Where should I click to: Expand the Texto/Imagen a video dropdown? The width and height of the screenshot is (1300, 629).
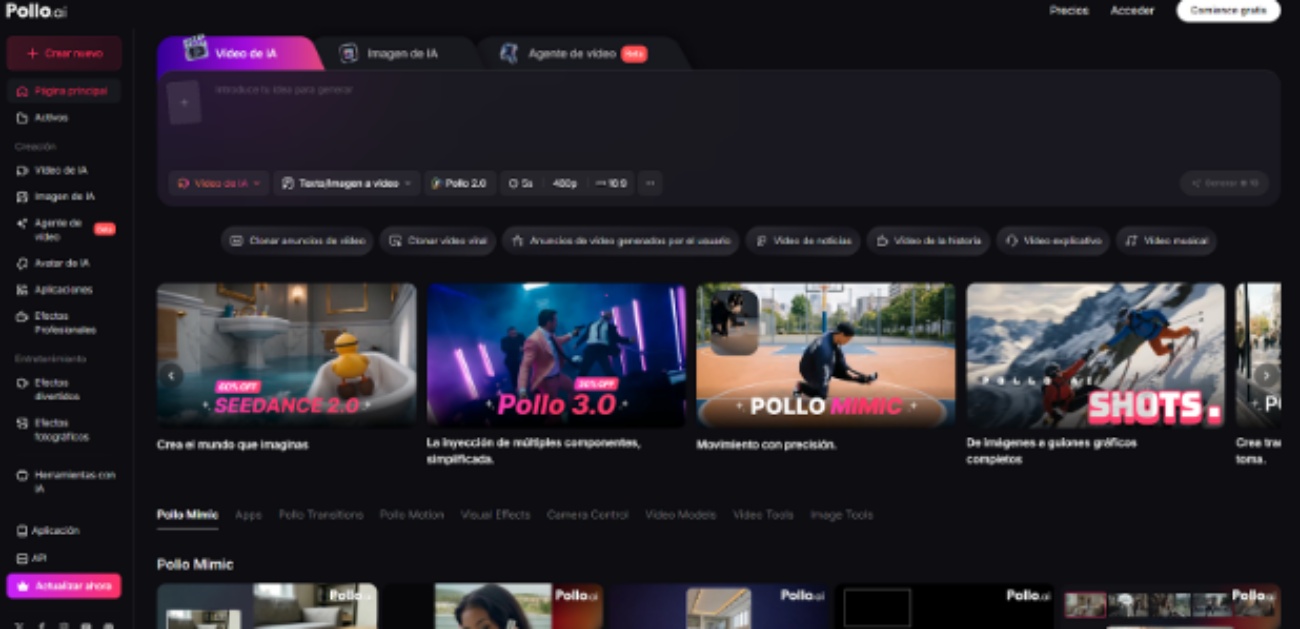click(347, 184)
